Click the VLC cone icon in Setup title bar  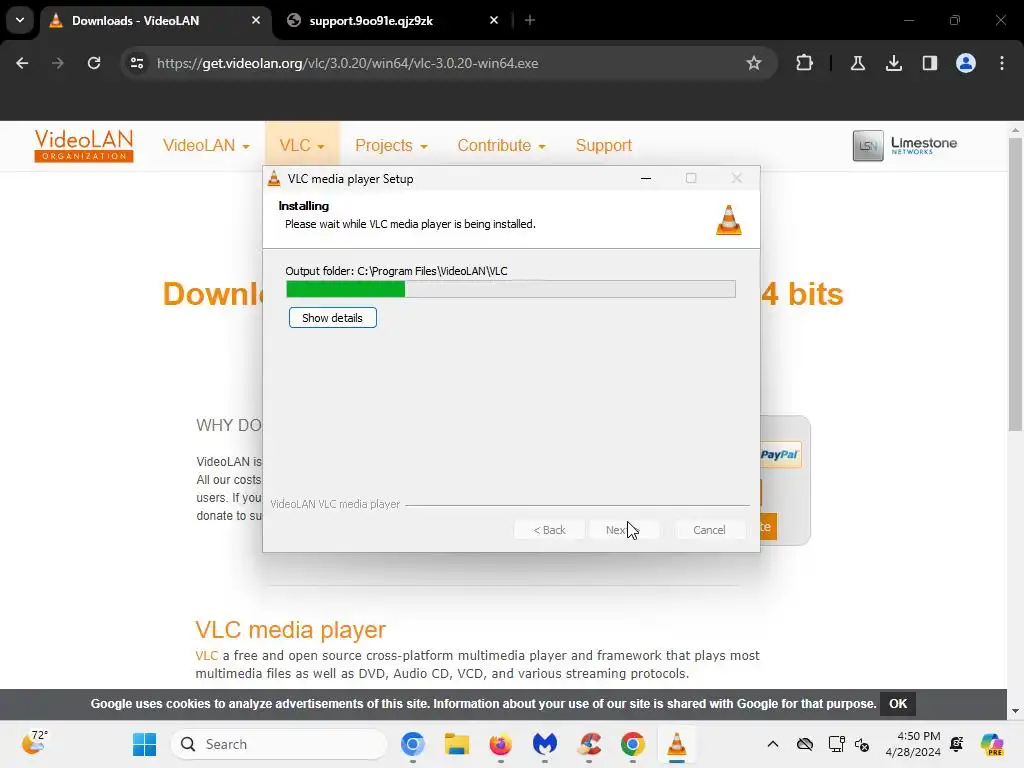[x=274, y=178]
